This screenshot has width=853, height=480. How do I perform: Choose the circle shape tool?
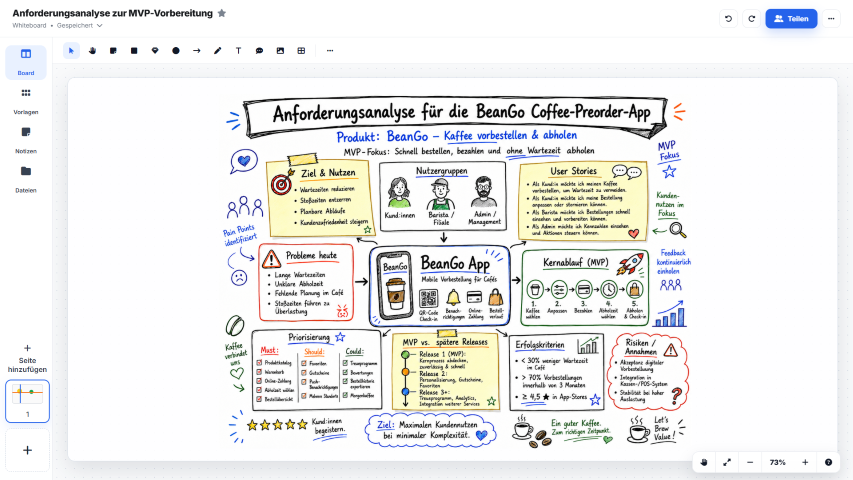tap(176, 51)
